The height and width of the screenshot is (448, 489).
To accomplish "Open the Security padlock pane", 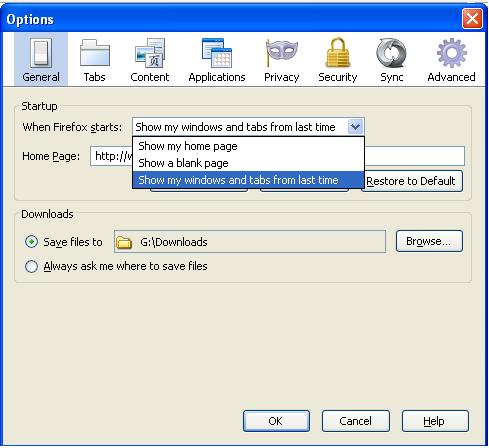I will [x=338, y=60].
